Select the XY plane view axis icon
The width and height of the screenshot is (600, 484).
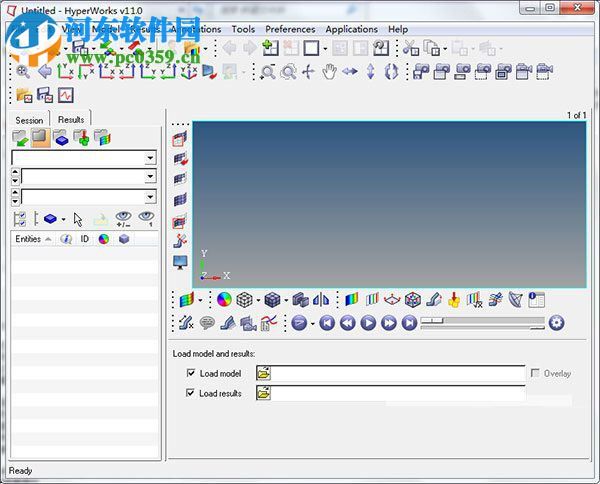(65, 72)
